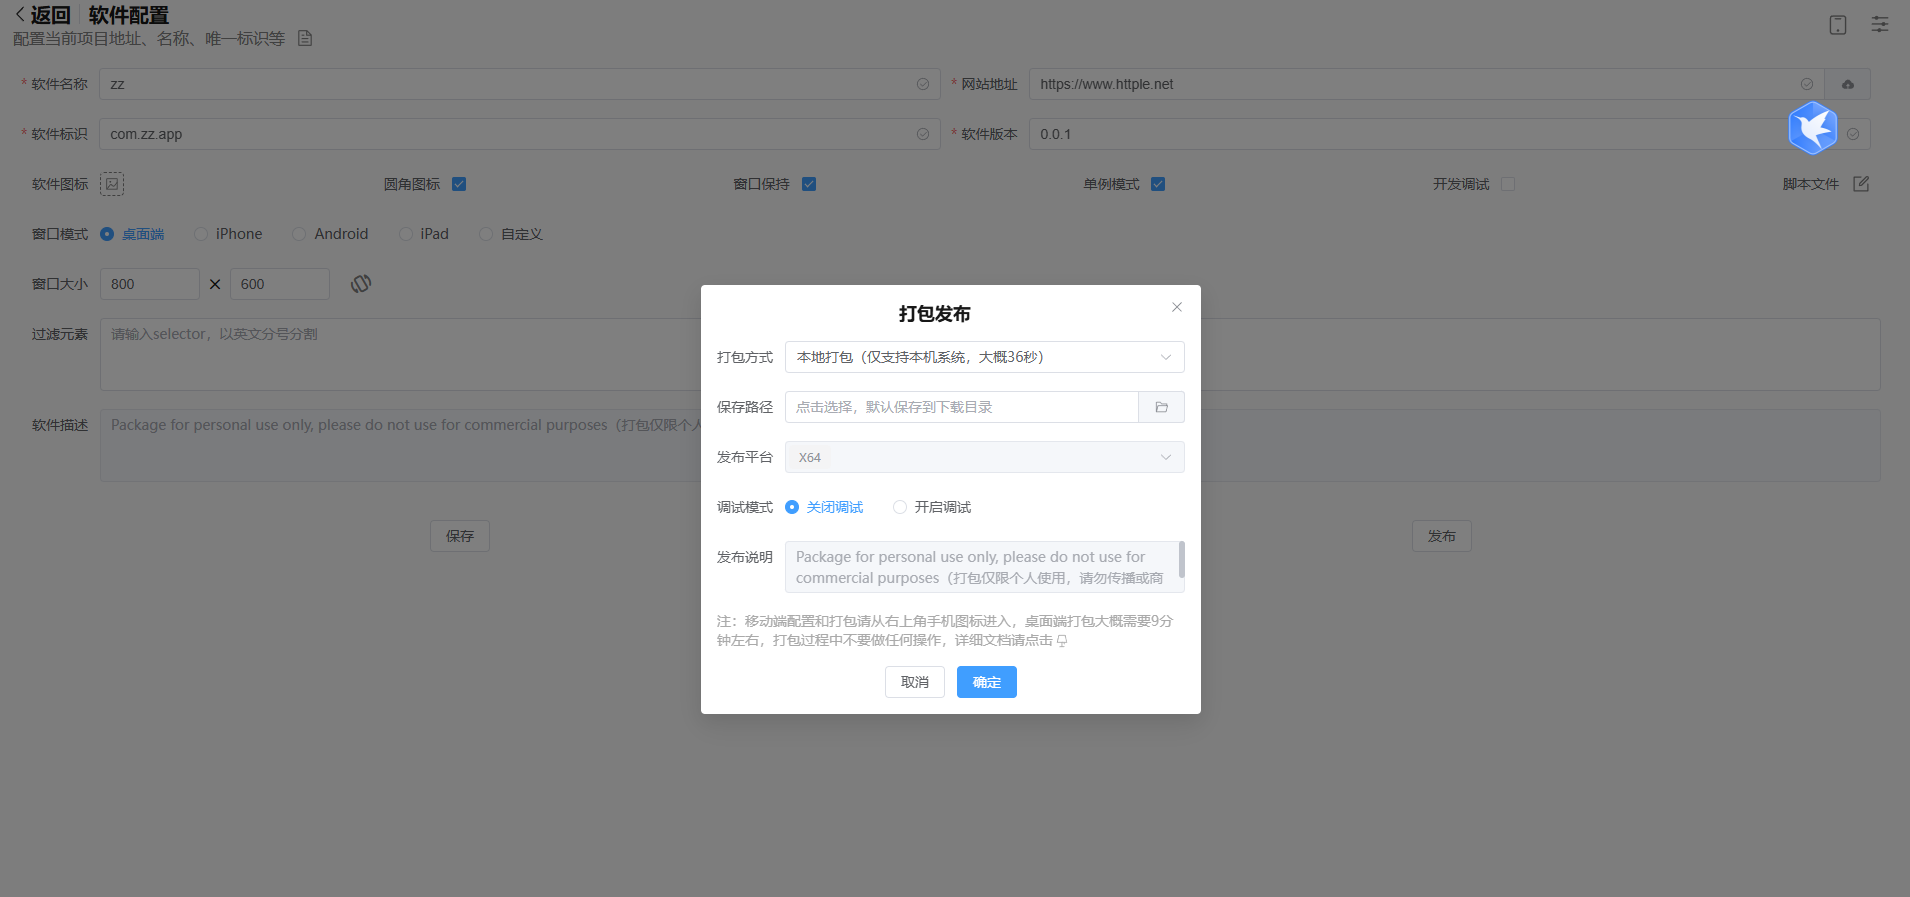
Task: Click the floating blue bird logo icon
Action: click(x=1813, y=128)
